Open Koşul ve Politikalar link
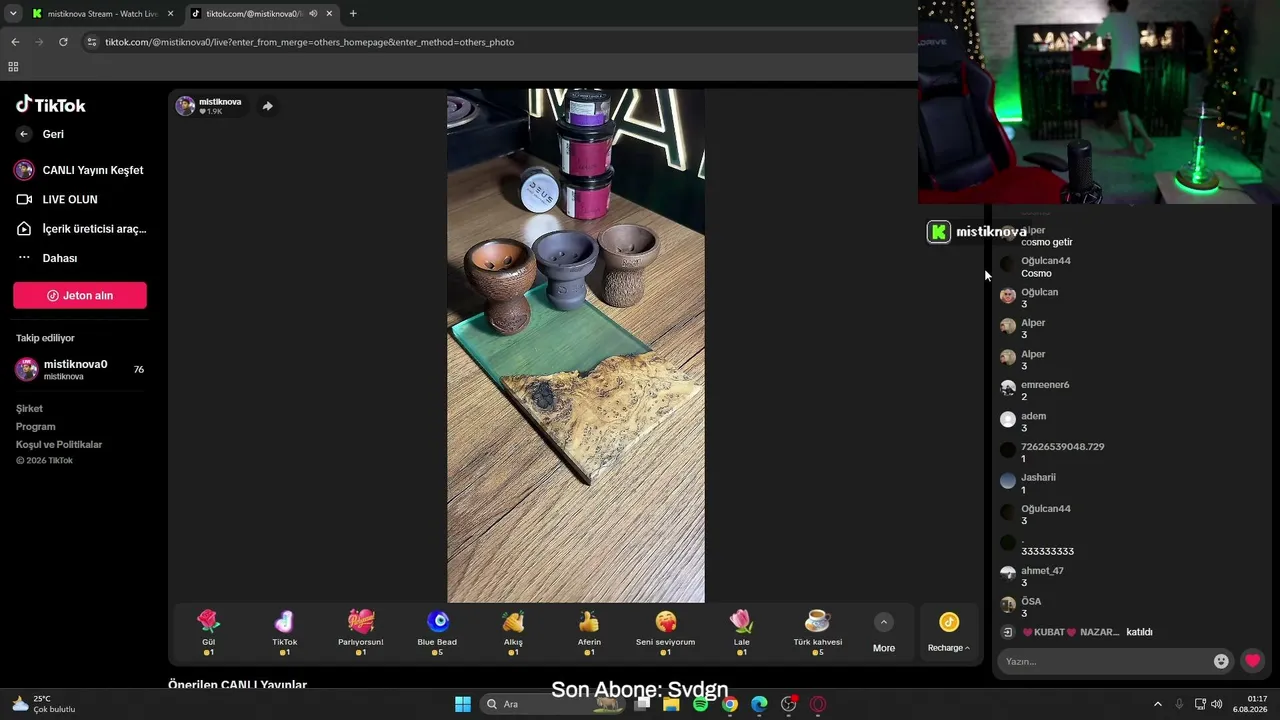1280x720 pixels. click(59, 445)
